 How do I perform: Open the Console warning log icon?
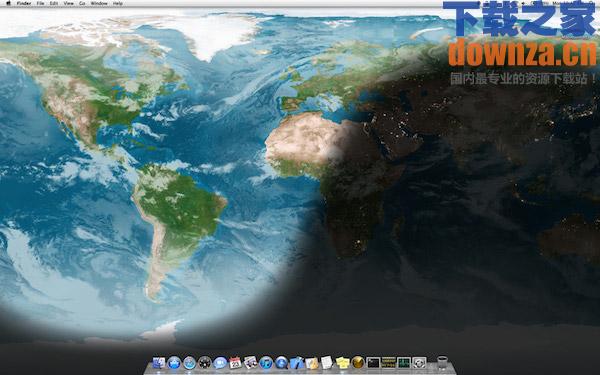pos(388,362)
